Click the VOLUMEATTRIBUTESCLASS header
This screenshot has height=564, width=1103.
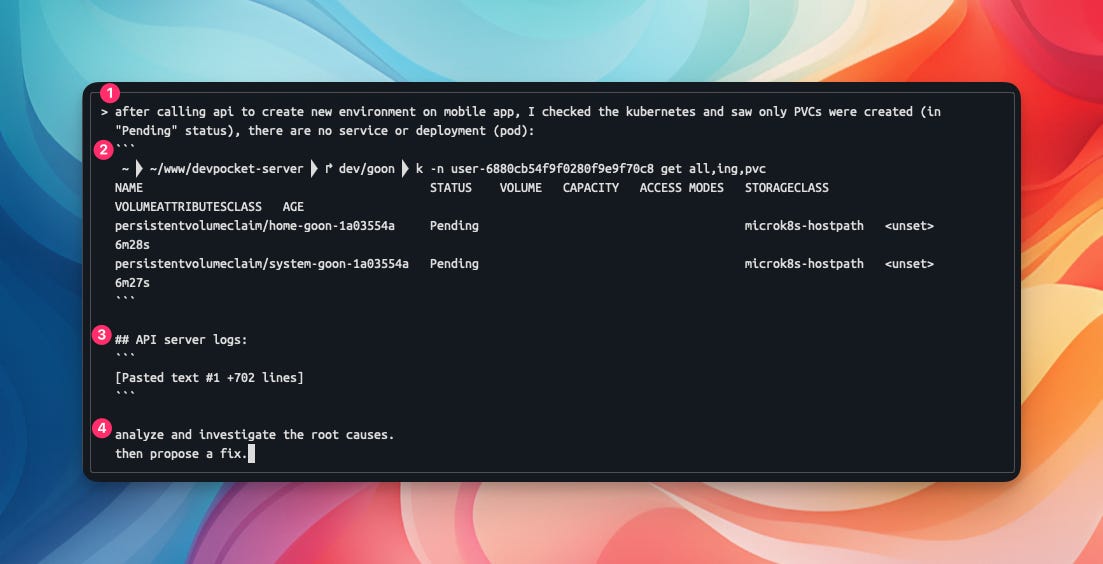click(x=188, y=207)
